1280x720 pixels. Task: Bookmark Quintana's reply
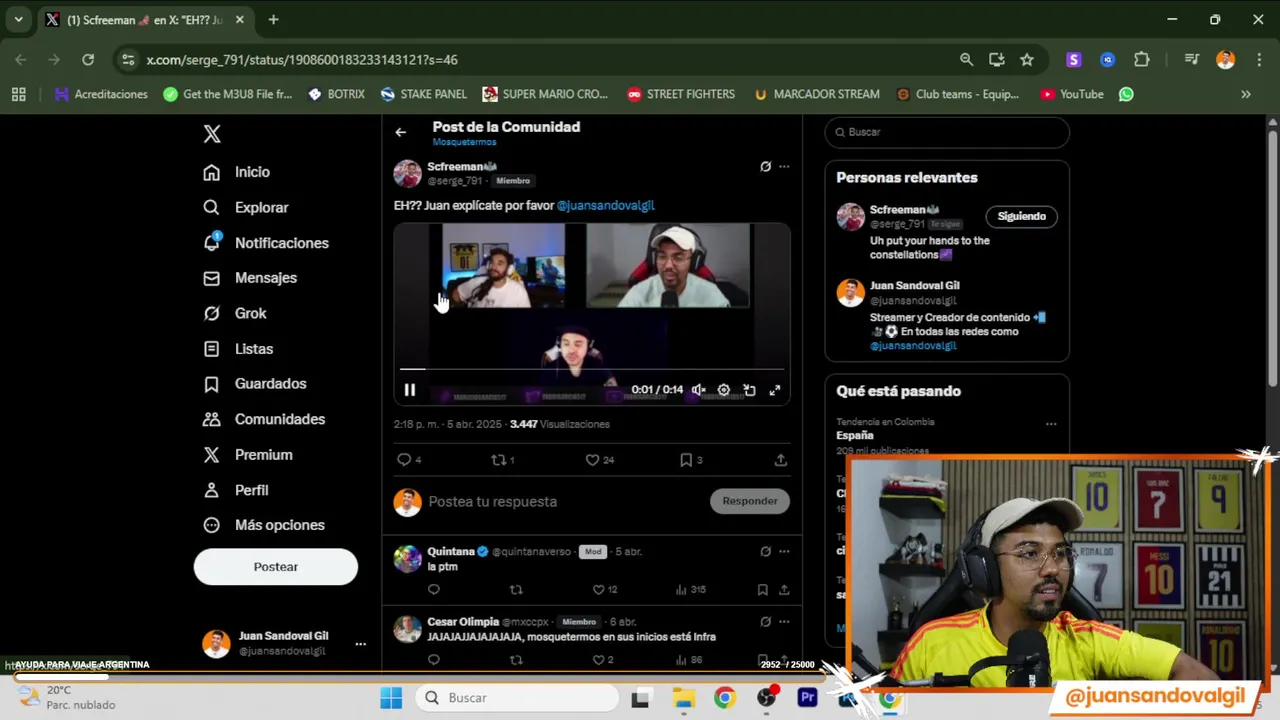point(762,590)
